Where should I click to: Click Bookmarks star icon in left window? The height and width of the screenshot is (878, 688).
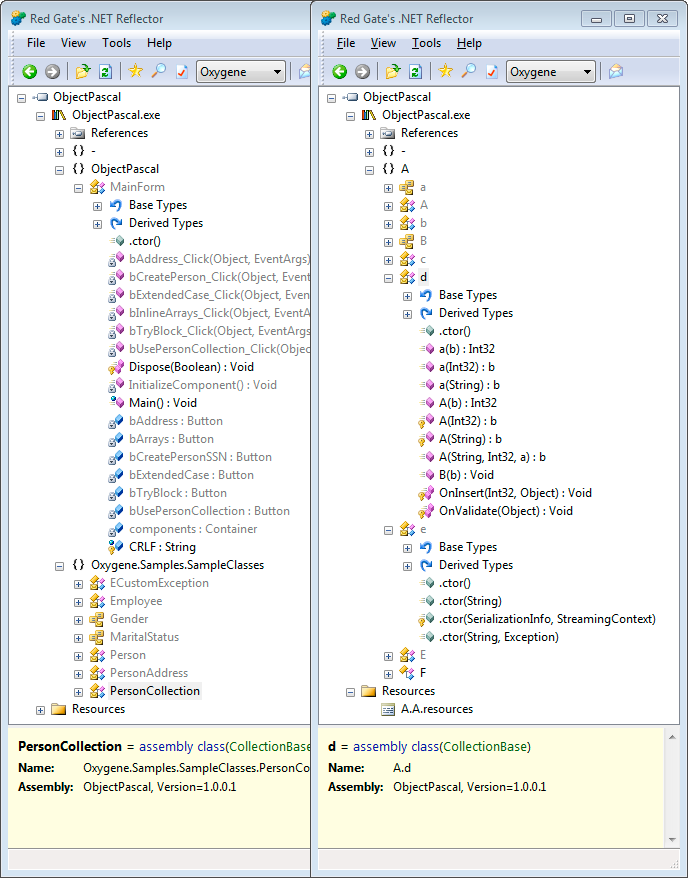tap(135, 71)
